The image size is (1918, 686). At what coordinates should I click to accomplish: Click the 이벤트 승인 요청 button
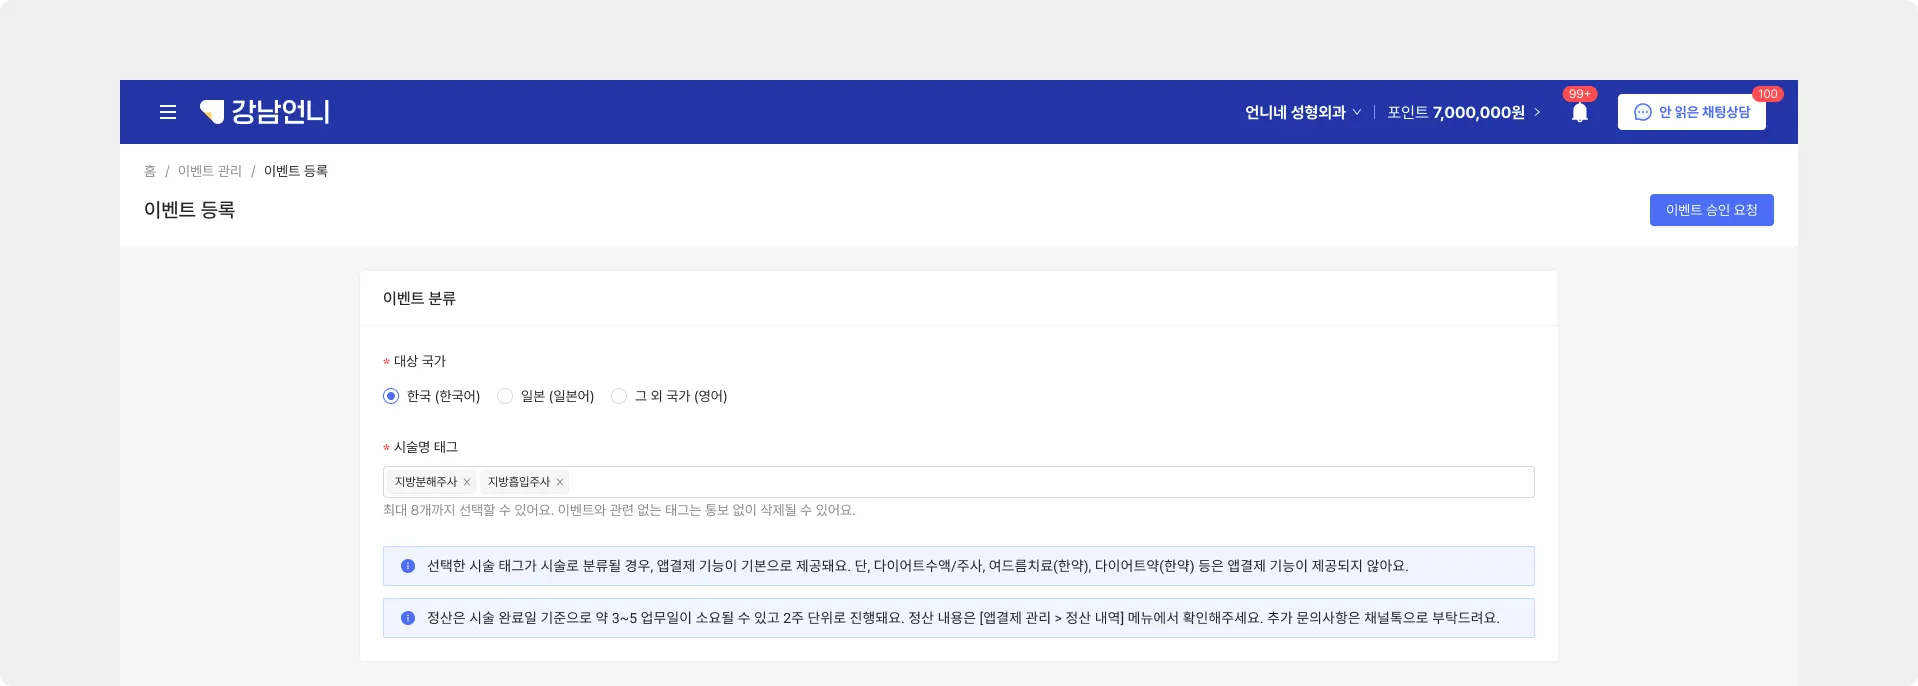pyautogui.click(x=1712, y=210)
